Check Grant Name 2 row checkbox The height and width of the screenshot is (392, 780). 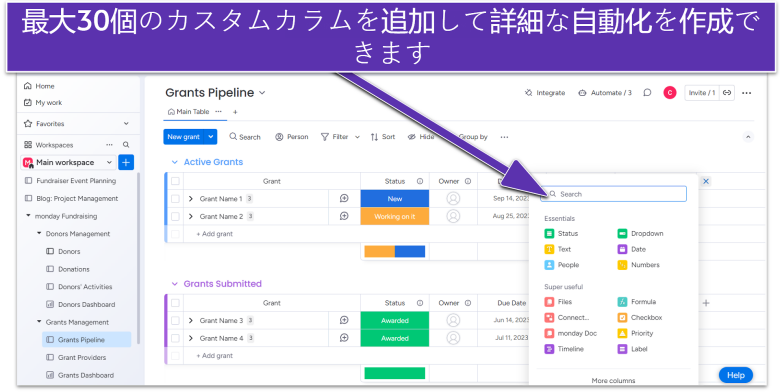pyautogui.click(x=175, y=216)
